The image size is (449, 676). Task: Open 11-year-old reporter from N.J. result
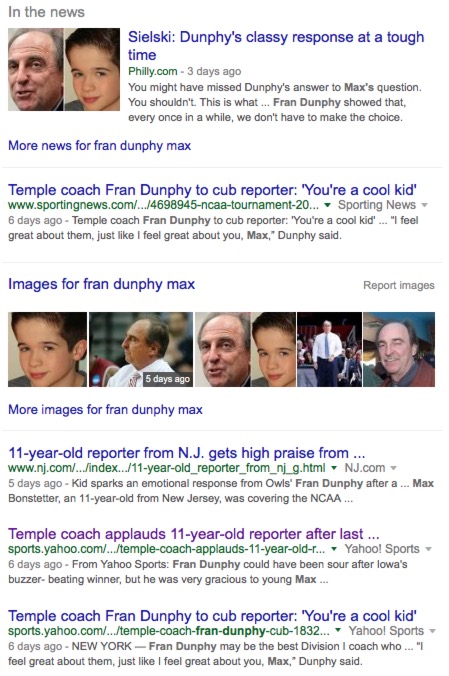(187, 453)
